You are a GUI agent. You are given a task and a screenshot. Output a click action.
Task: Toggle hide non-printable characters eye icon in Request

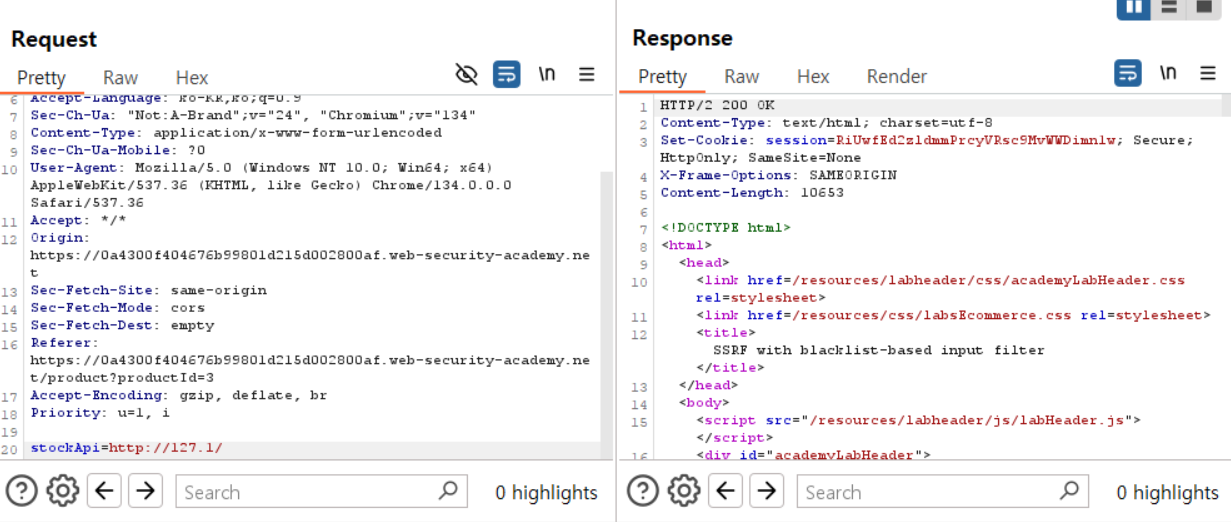[467, 74]
